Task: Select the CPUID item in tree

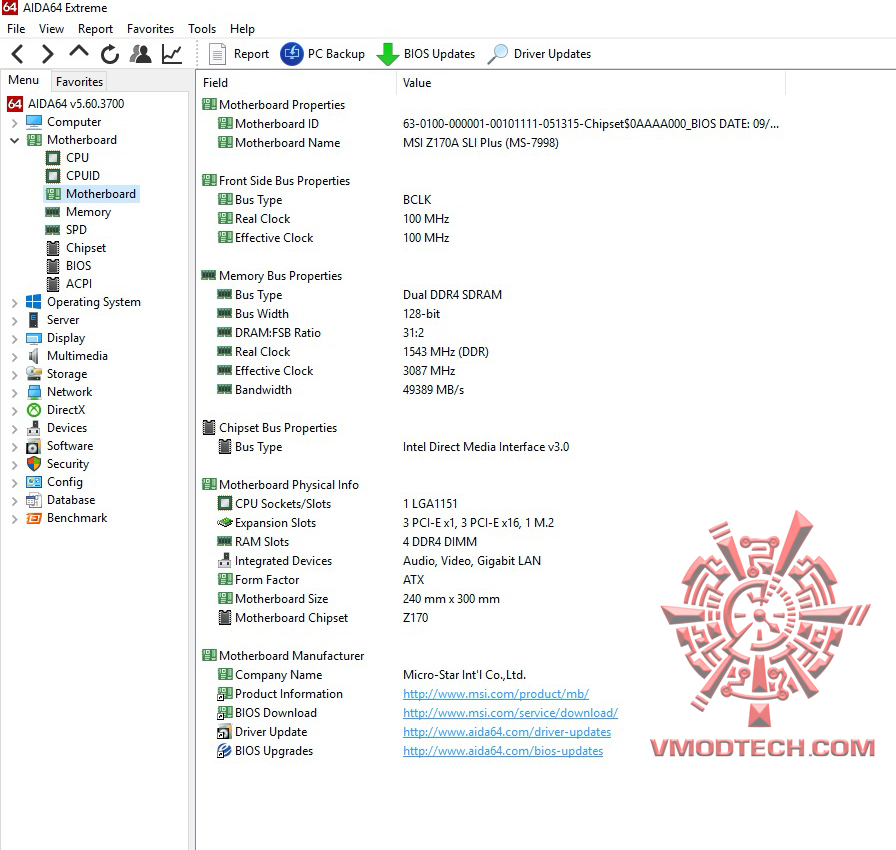Action: tap(83, 175)
